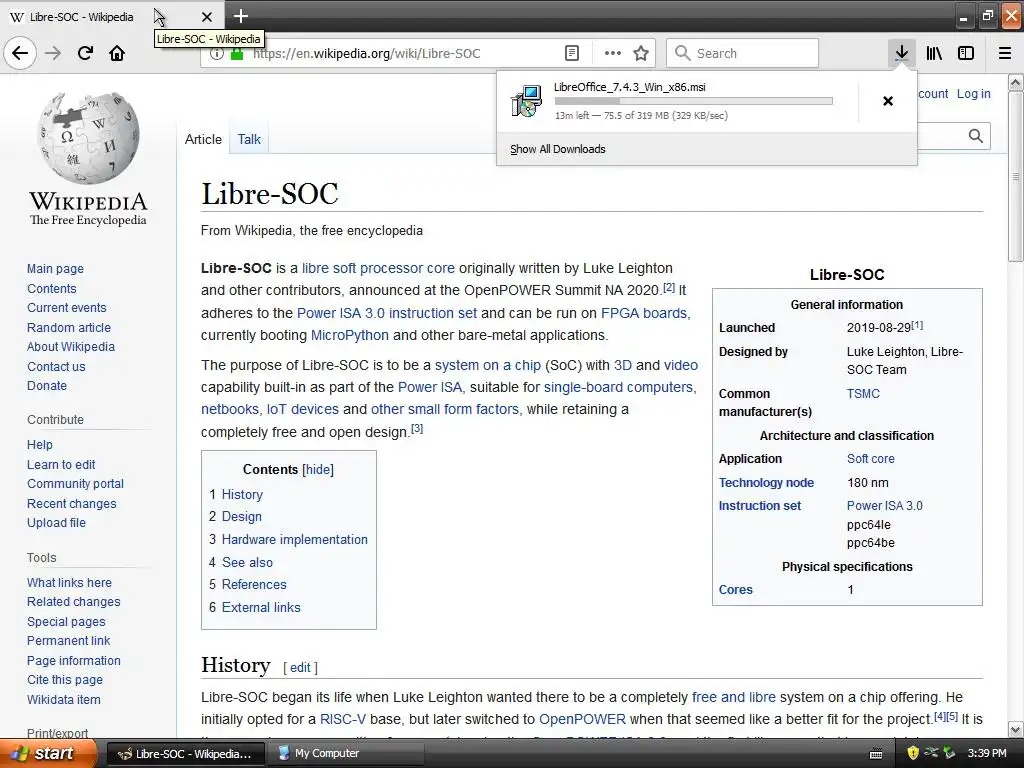Image resolution: width=1024 pixels, height=768 pixels.
Task: Open Random article in sidebar
Action: click(x=69, y=327)
